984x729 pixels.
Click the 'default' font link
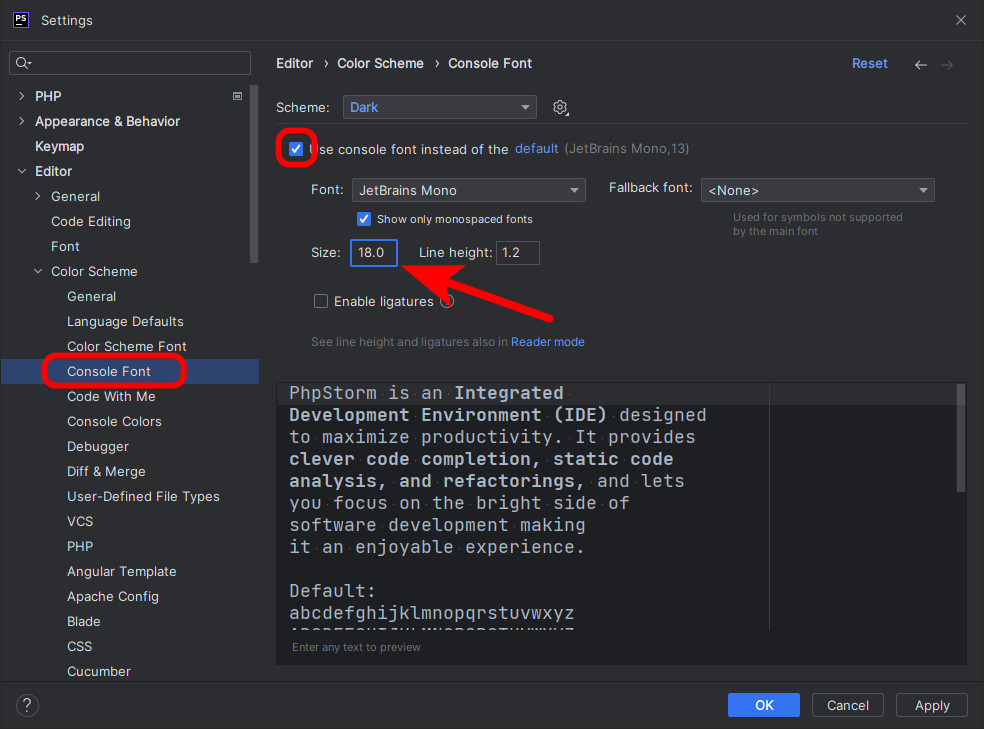(x=537, y=149)
